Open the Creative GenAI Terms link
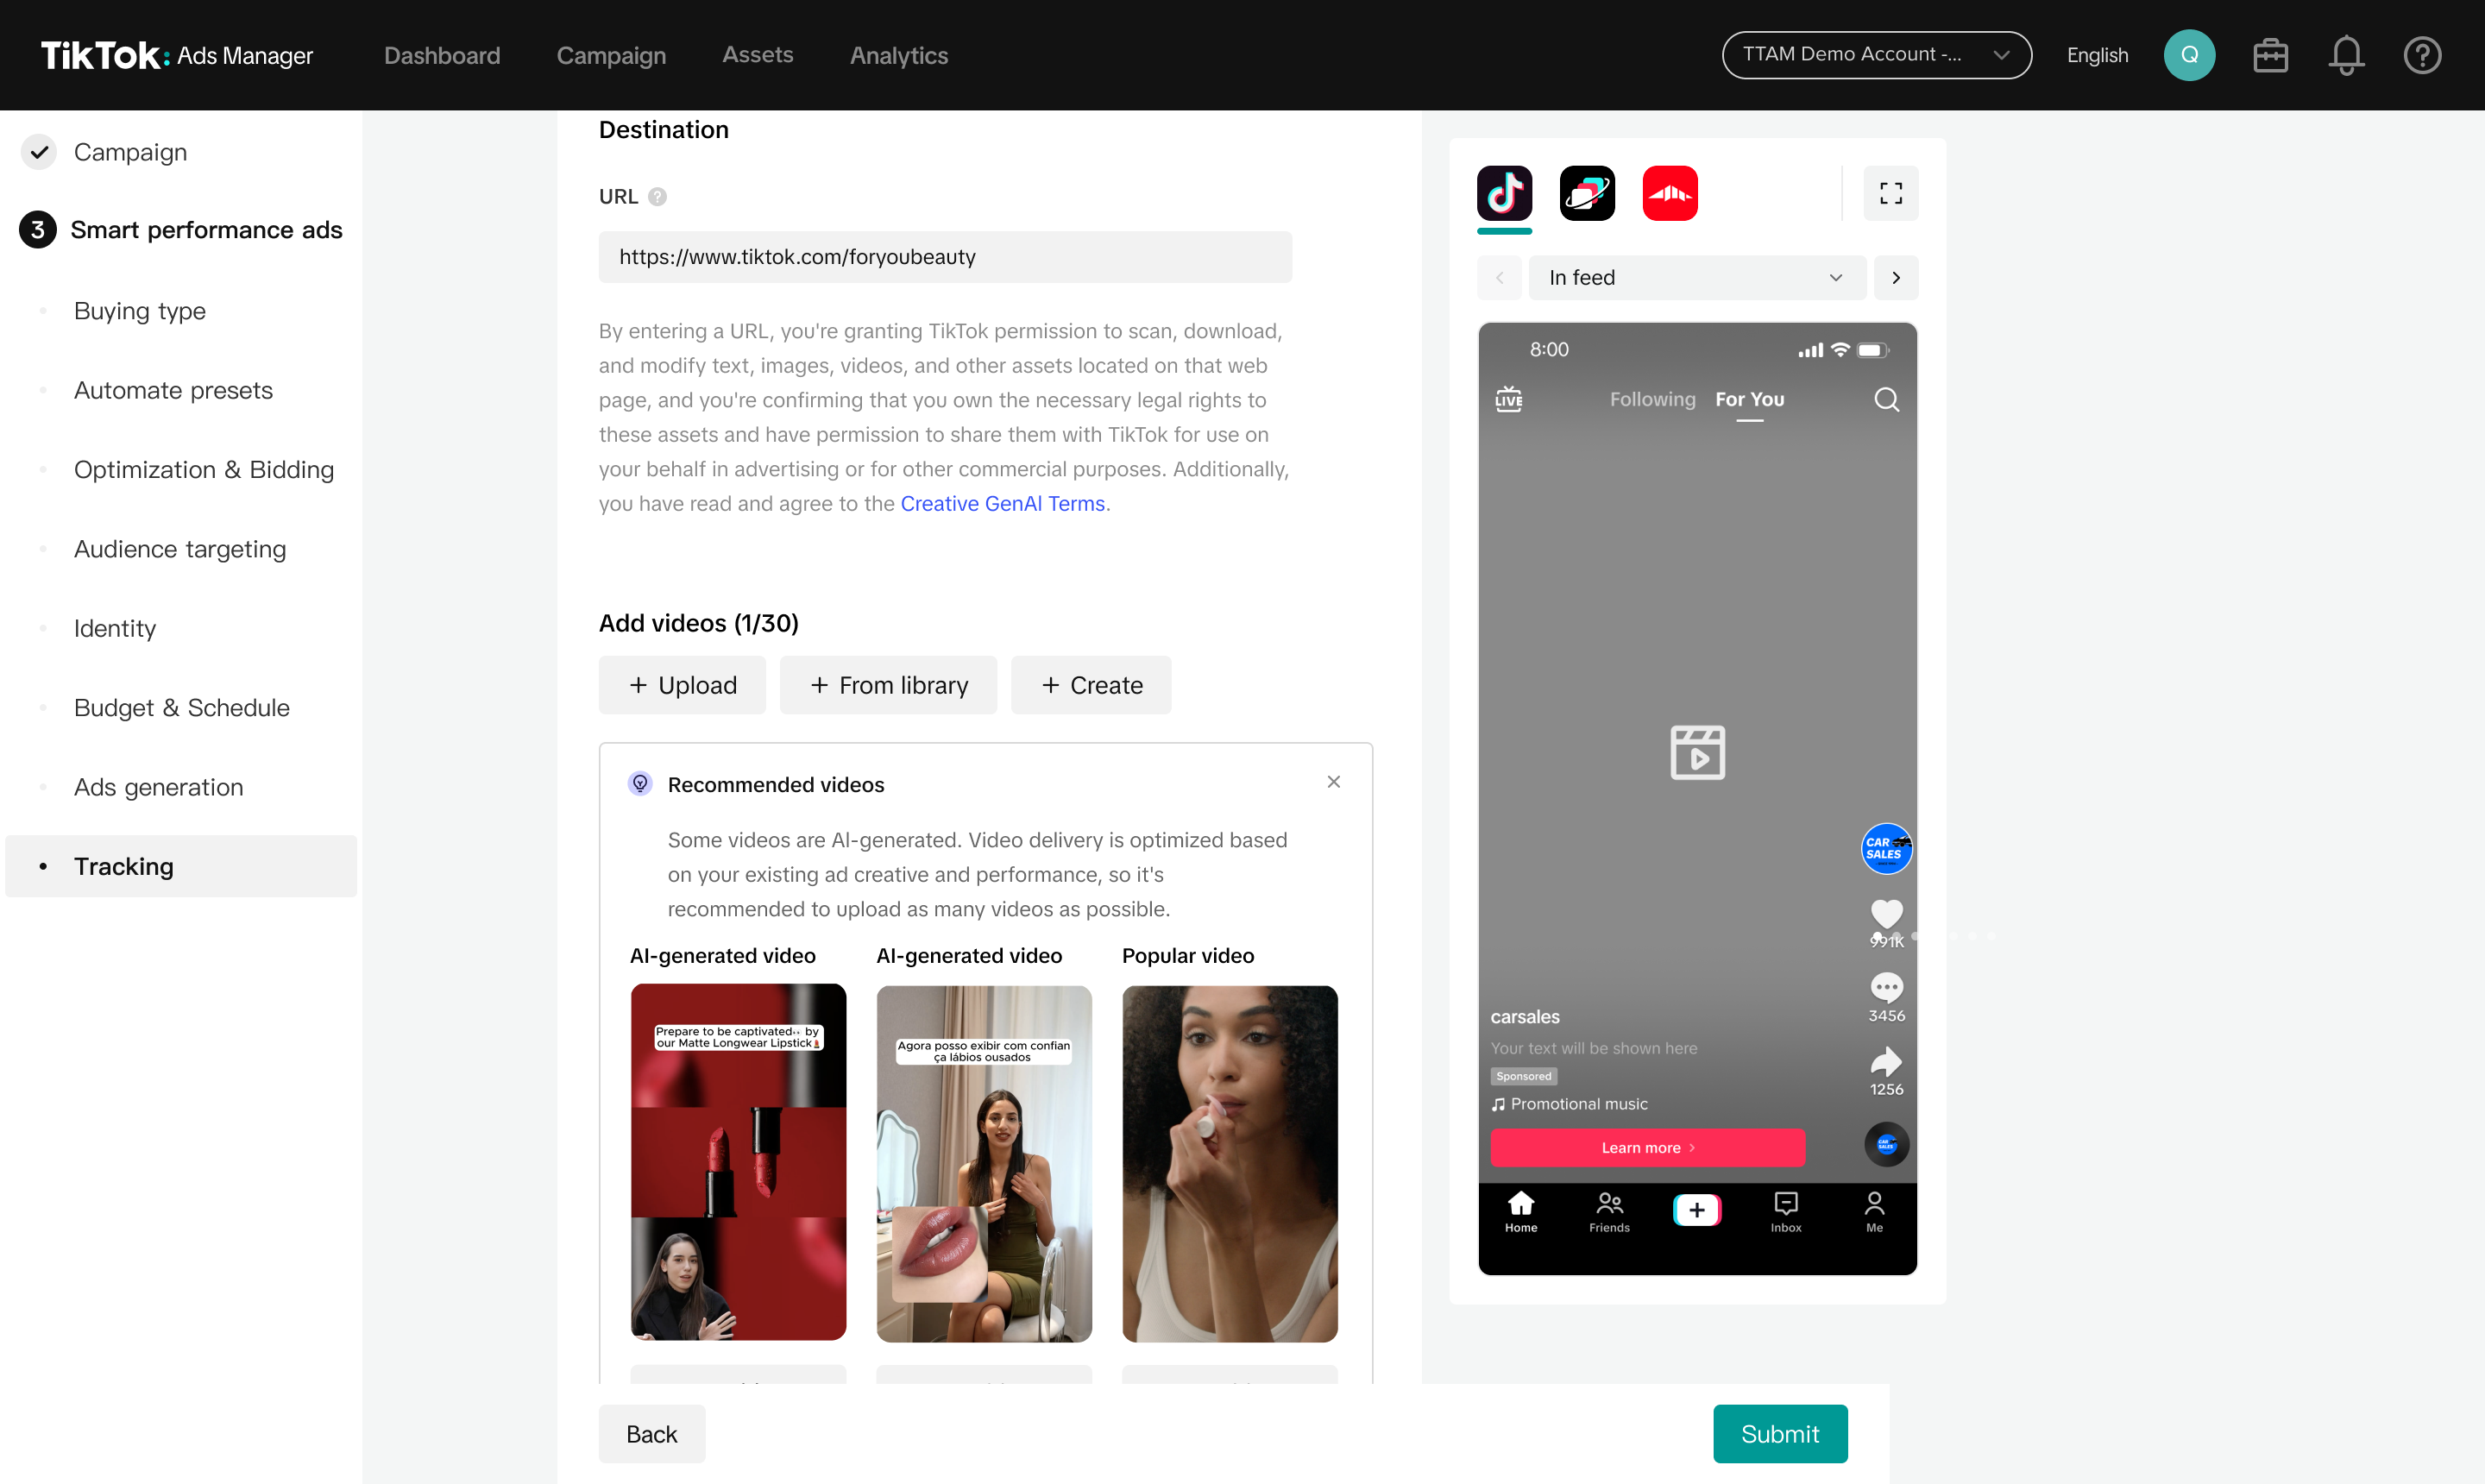This screenshot has width=2485, height=1484. (1002, 504)
